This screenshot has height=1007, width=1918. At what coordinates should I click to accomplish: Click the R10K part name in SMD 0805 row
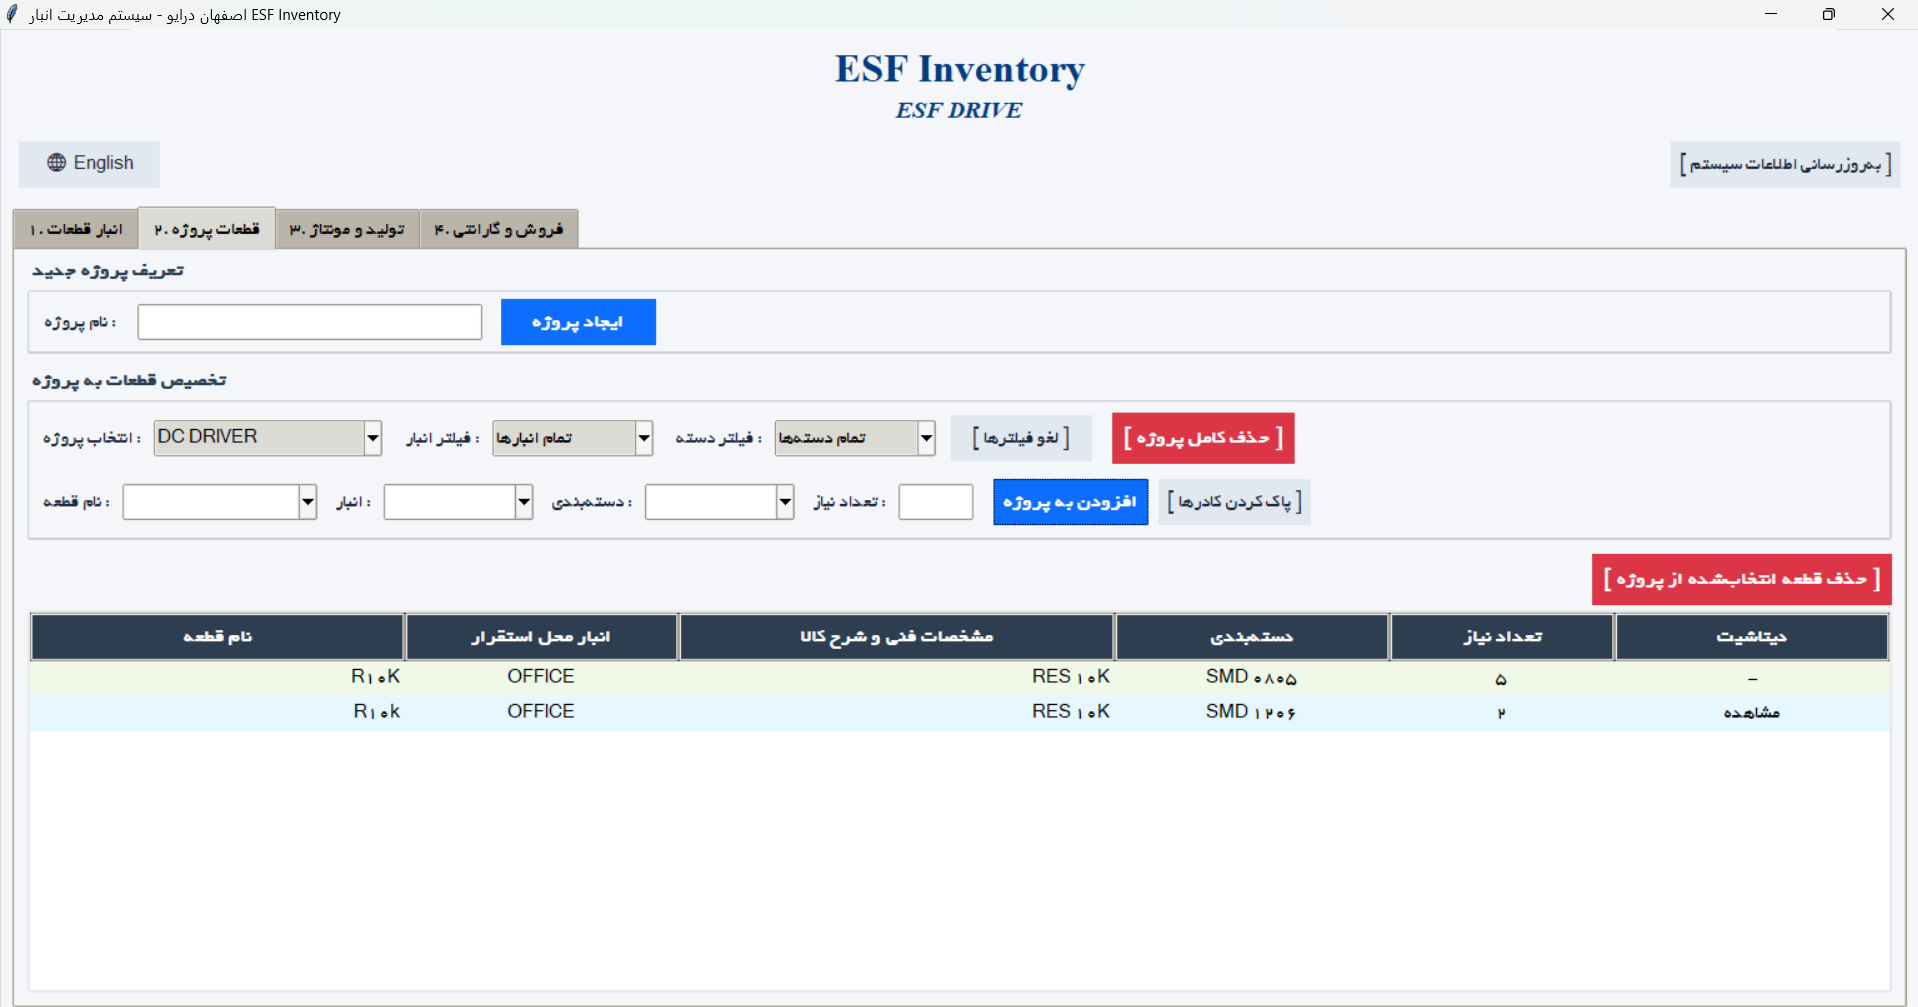(x=375, y=677)
